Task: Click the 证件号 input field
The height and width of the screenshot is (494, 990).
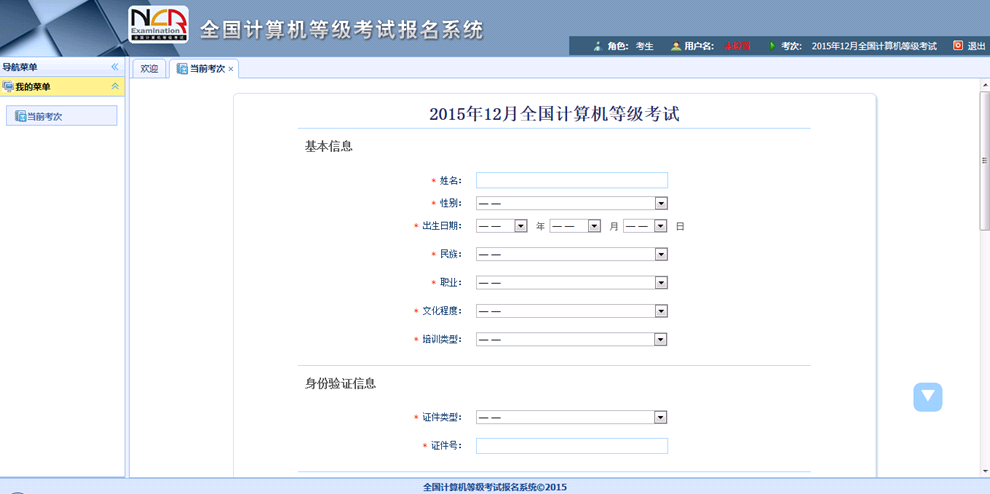Action: [571, 446]
